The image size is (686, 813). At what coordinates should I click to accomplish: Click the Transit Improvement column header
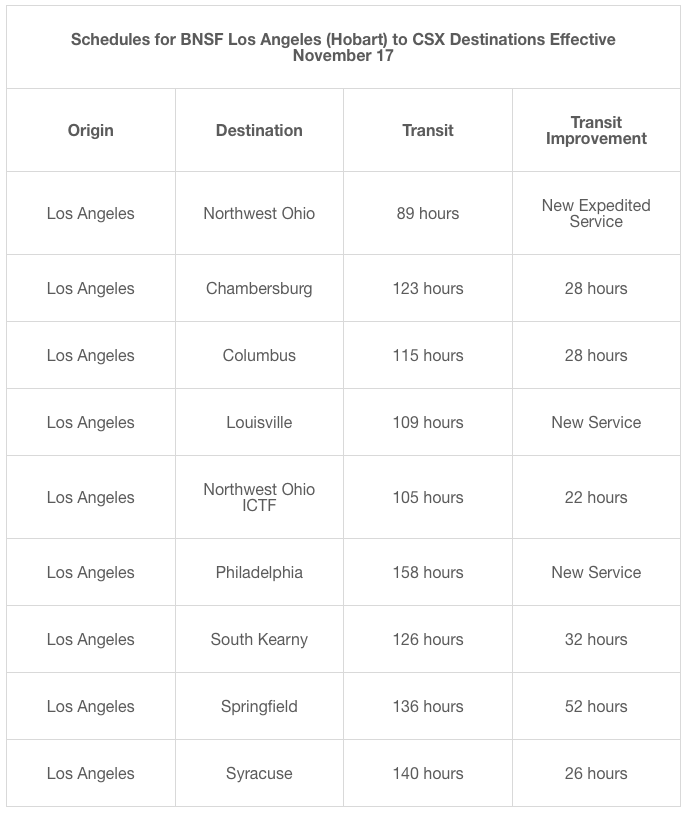pos(596,130)
